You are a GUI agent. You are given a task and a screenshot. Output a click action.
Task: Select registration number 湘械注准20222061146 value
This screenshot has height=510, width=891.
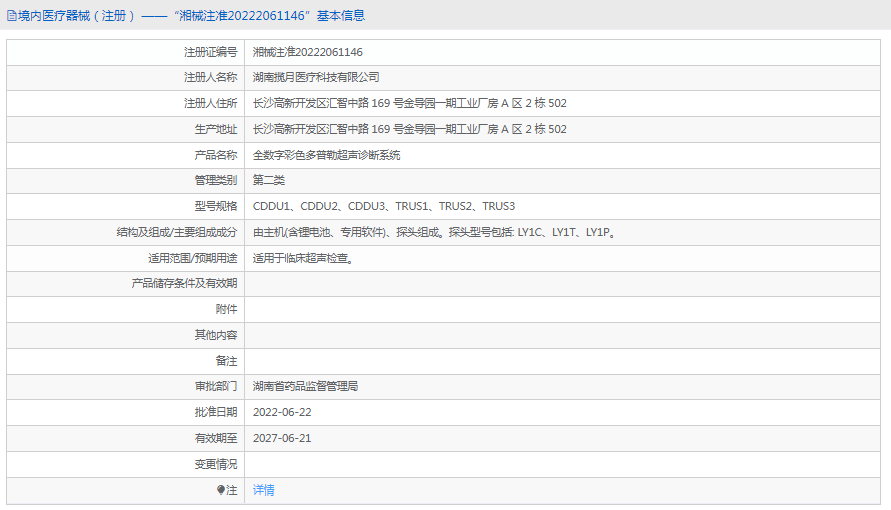pyautogui.click(x=307, y=52)
